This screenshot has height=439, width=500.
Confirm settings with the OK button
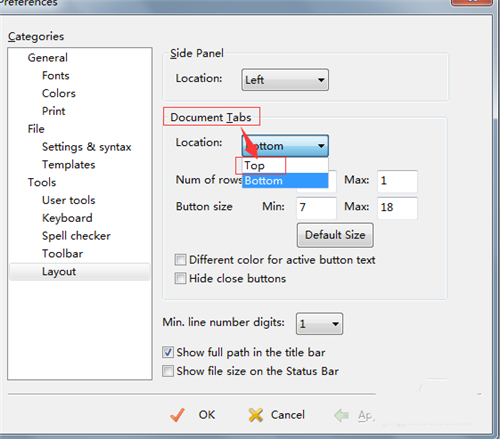pos(207,415)
